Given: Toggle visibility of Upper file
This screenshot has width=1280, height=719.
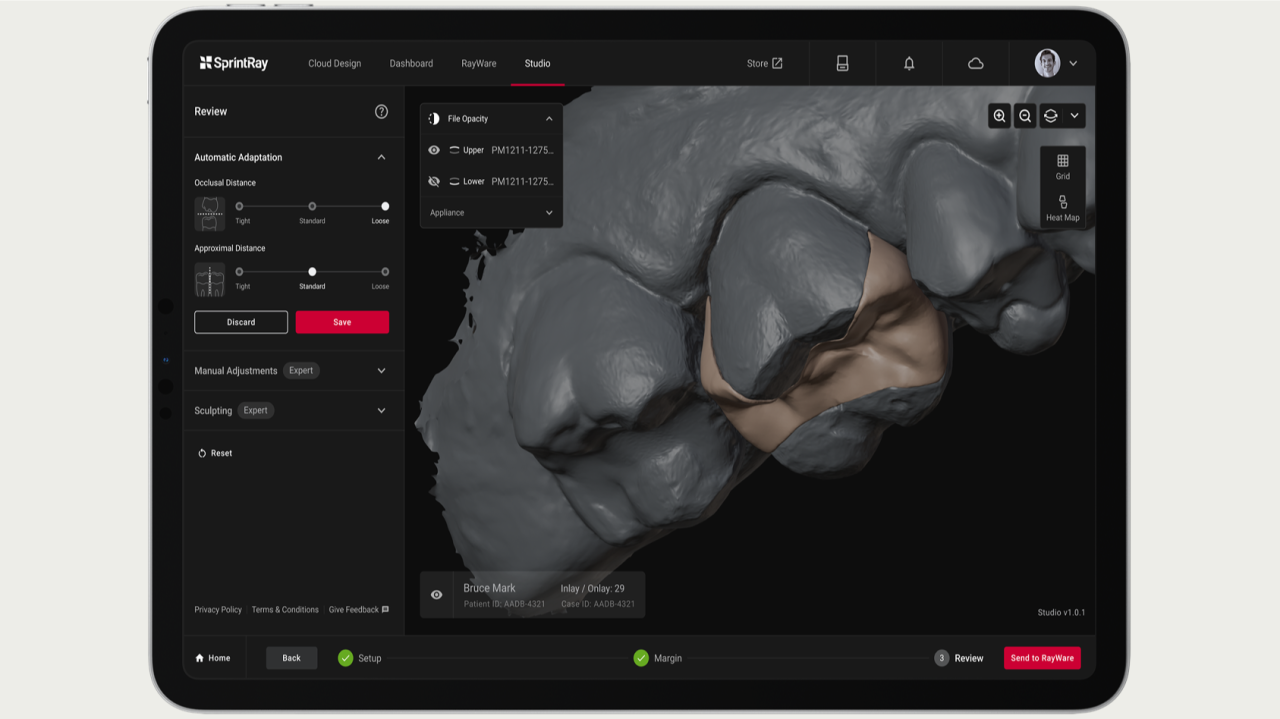Looking at the screenshot, I should coord(434,150).
